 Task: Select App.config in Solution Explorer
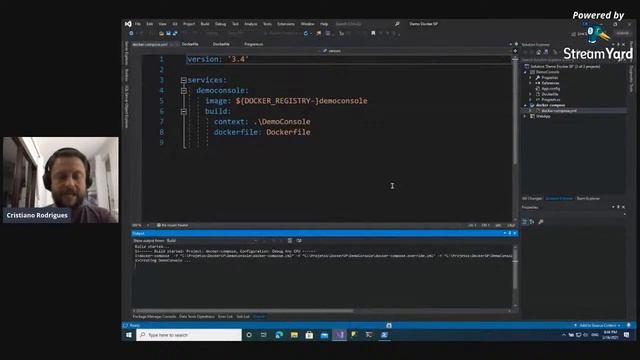[551, 89]
